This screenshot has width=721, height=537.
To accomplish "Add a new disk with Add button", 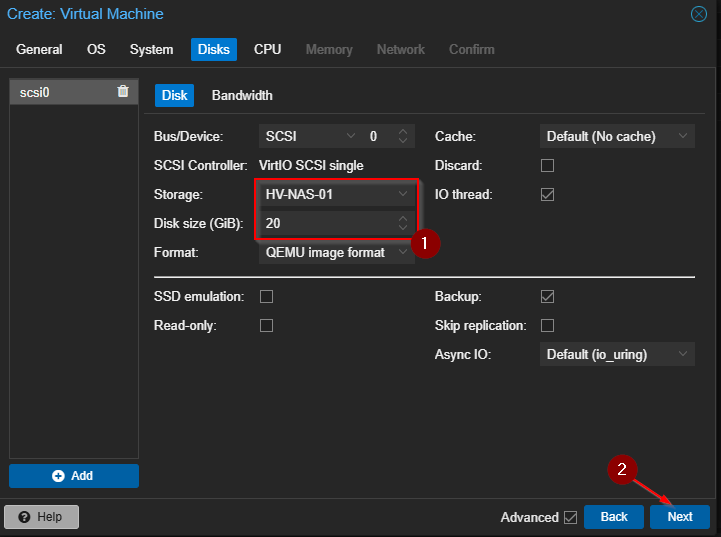I will coord(74,476).
